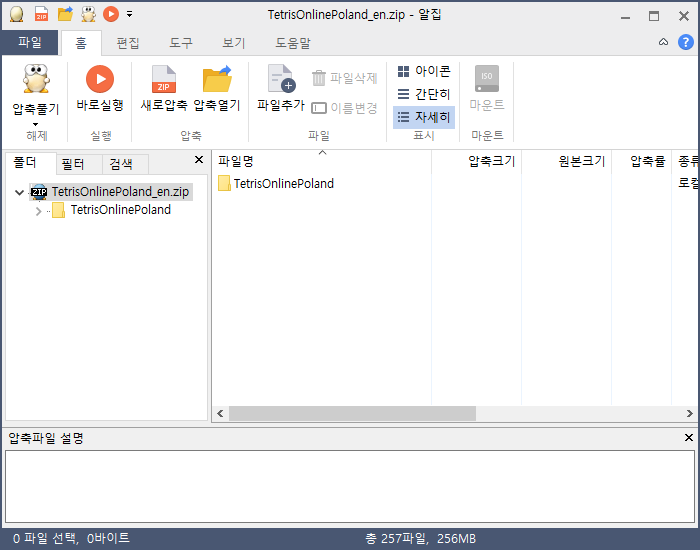Viewport: 700px width, 550px height.
Task: Open the 파일 menu tab
Action: click(30, 43)
